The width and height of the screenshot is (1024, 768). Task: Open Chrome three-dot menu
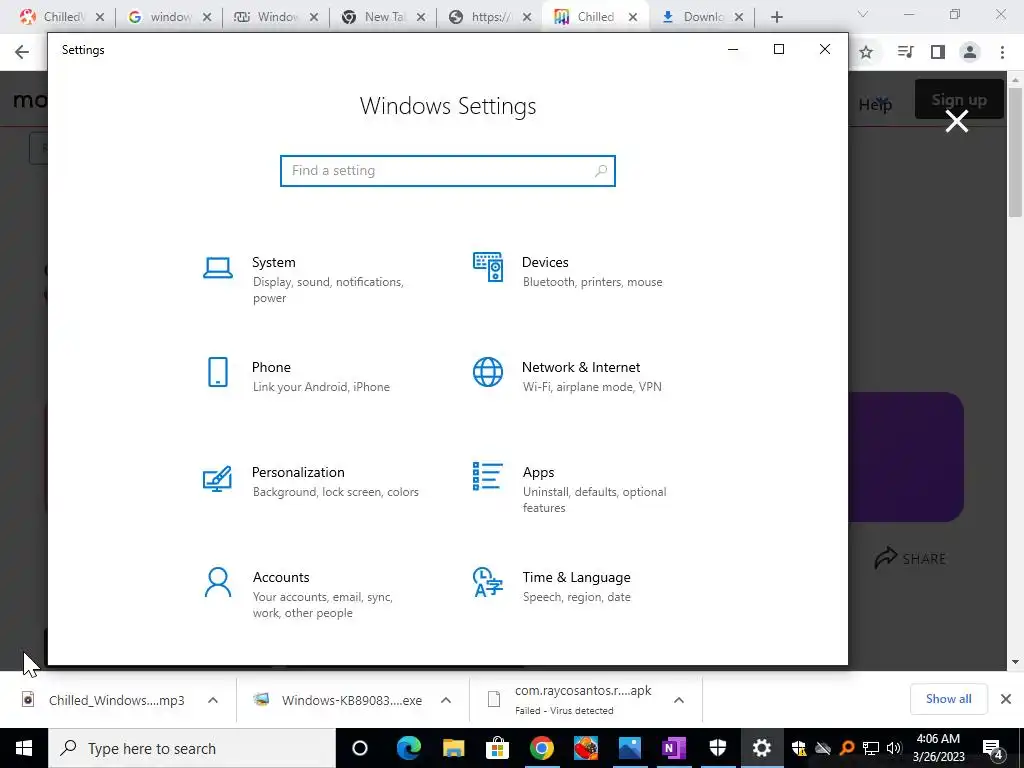pyautogui.click(x=1002, y=52)
